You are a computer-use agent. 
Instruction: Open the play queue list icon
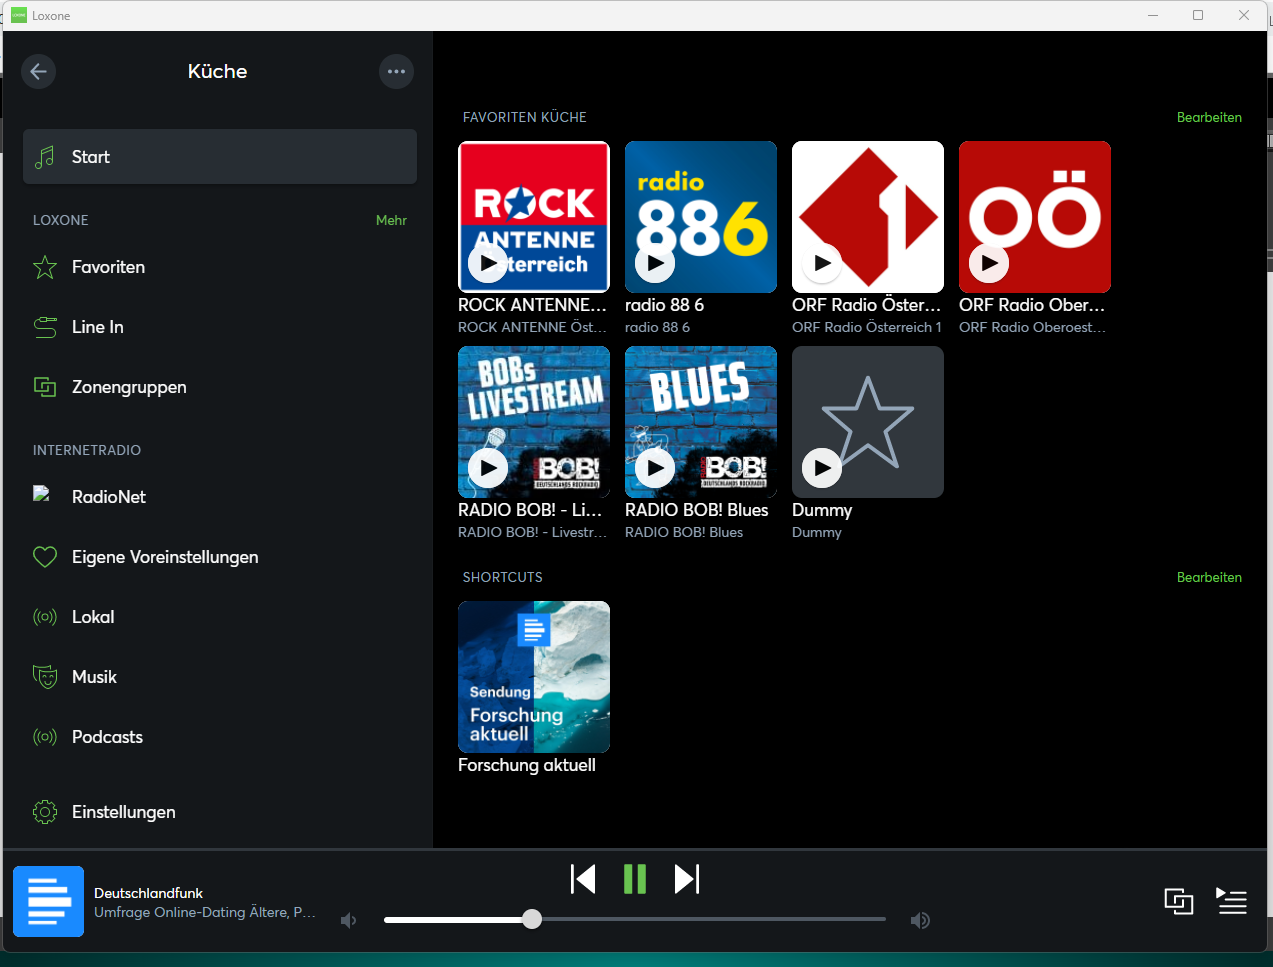coord(1231,901)
